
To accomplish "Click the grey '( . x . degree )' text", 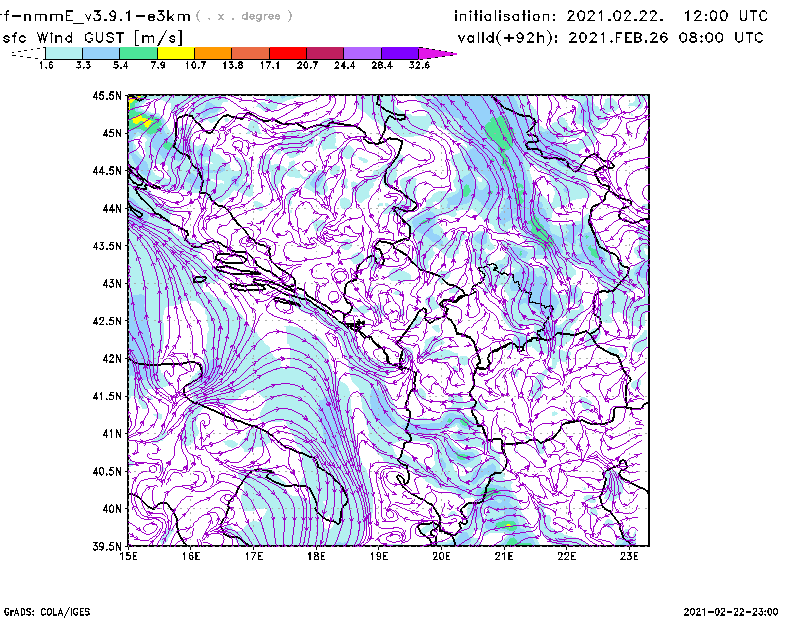I will click(244, 16).
